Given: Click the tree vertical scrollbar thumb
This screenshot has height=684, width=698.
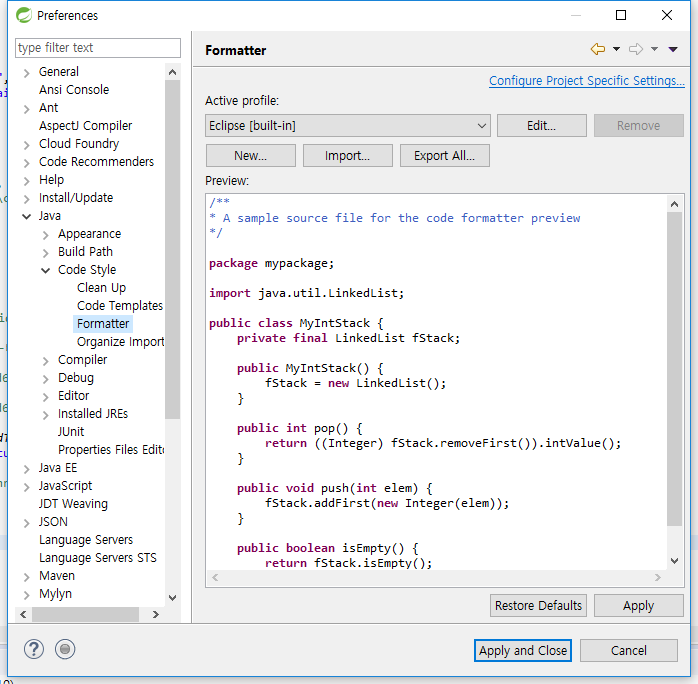Looking at the screenshot, I should pos(173,249).
